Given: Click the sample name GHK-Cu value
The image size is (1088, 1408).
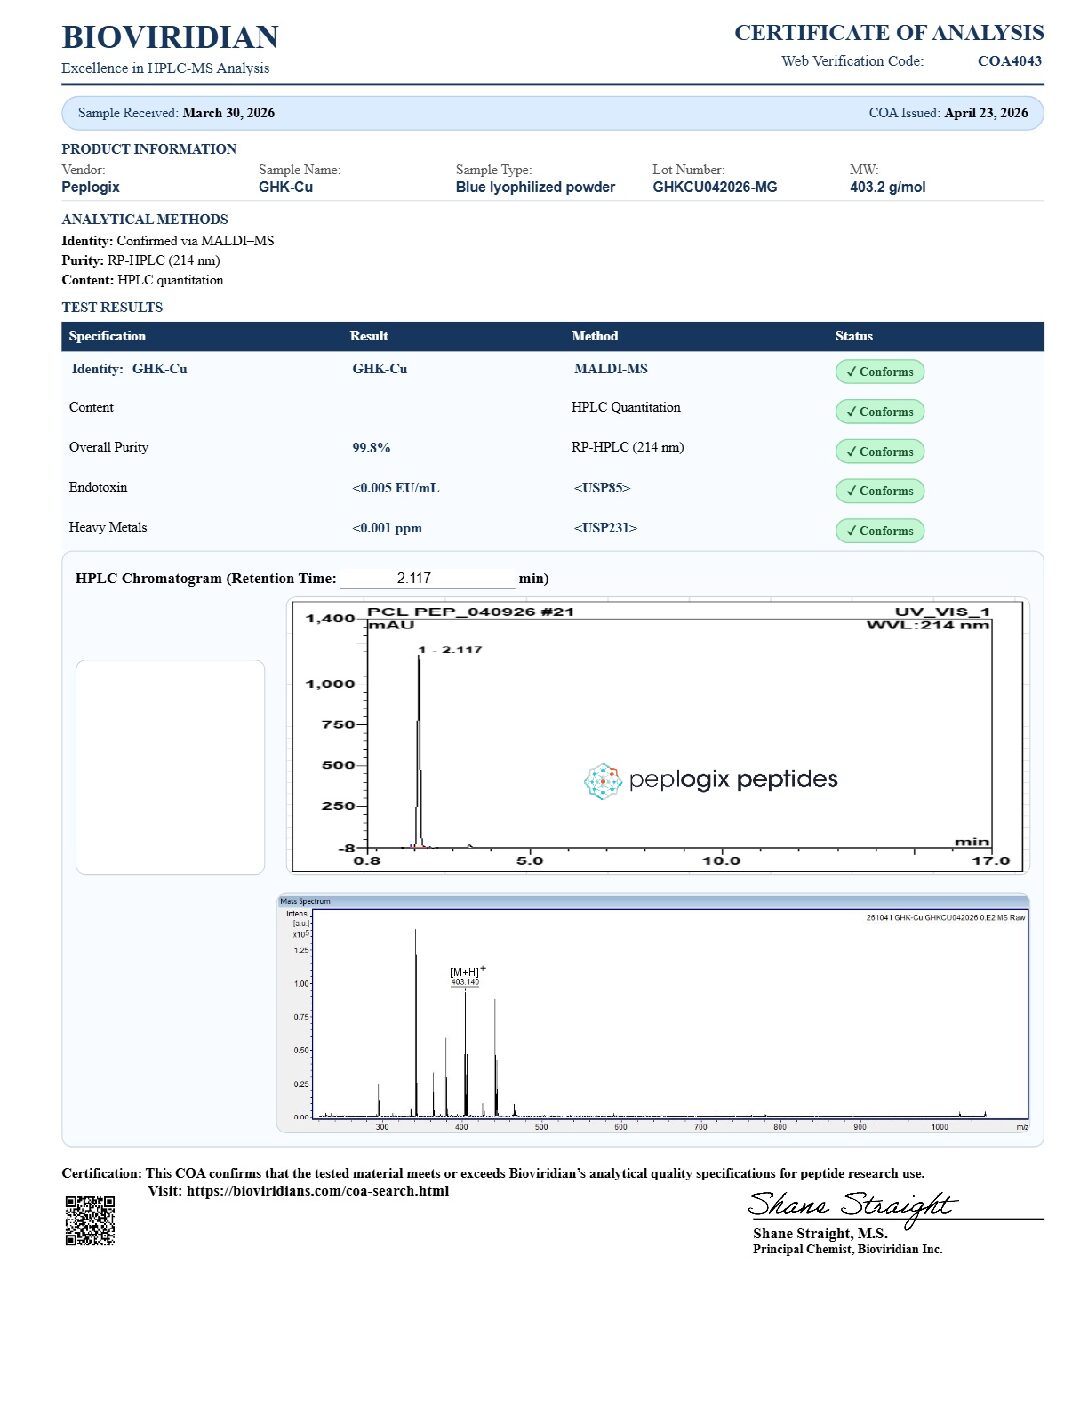Looking at the screenshot, I should [x=286, y=187].
